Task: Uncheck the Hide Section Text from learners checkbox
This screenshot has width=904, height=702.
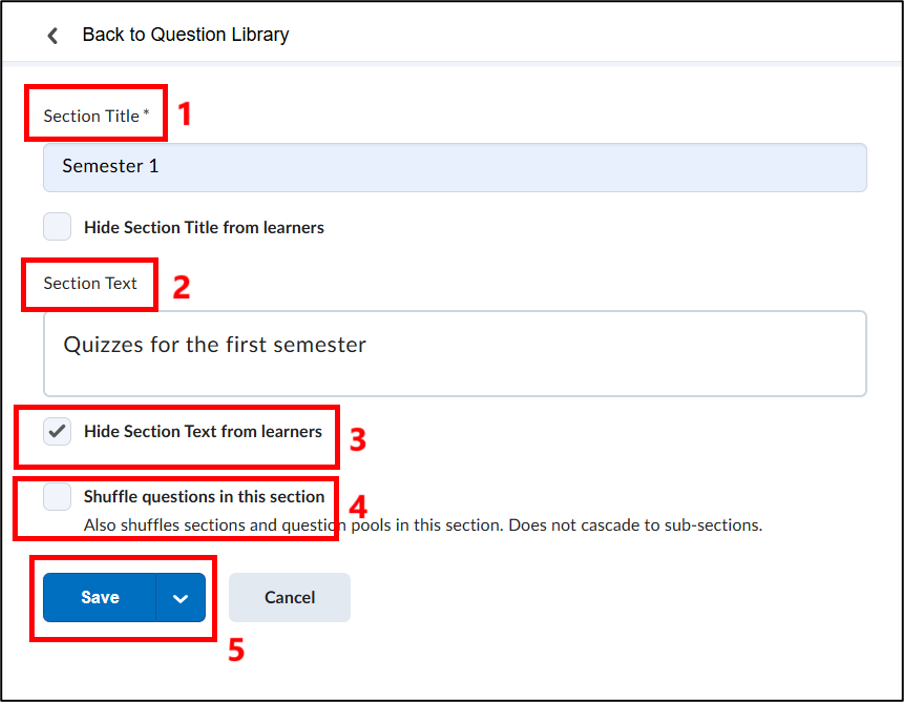Action: 57,431
